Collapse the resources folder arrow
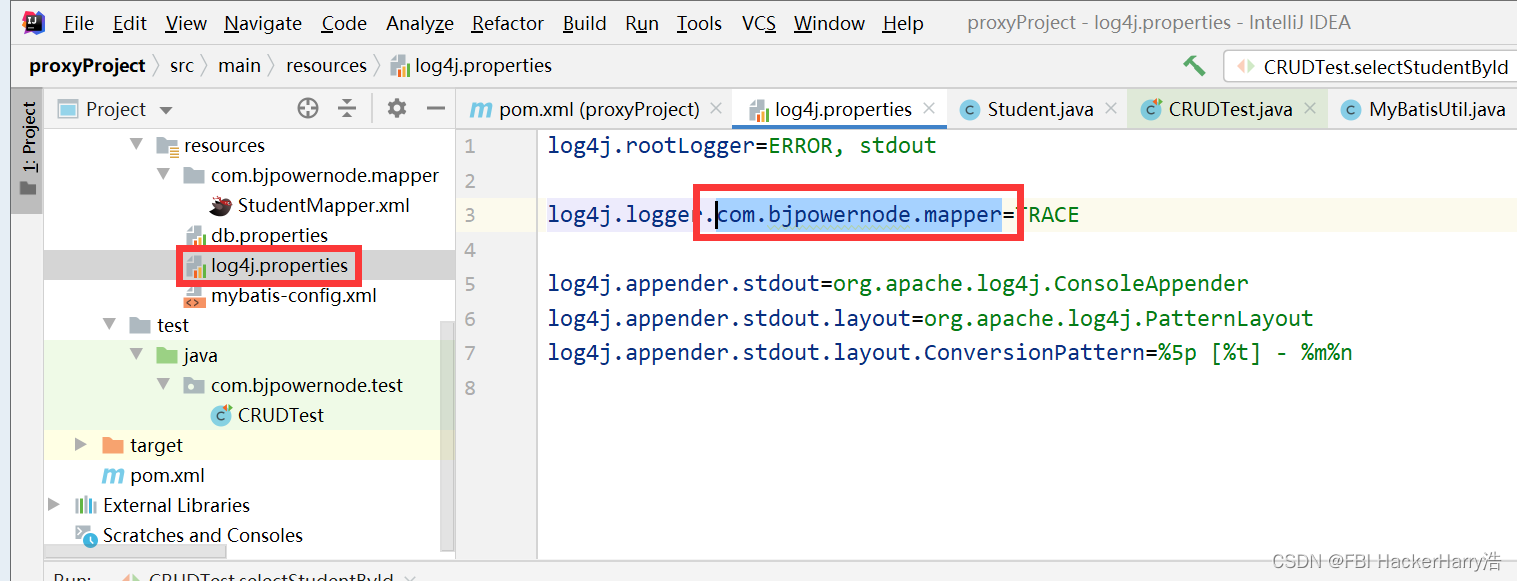This screenshot has height=581, width=1517. (x=137, y=145)
